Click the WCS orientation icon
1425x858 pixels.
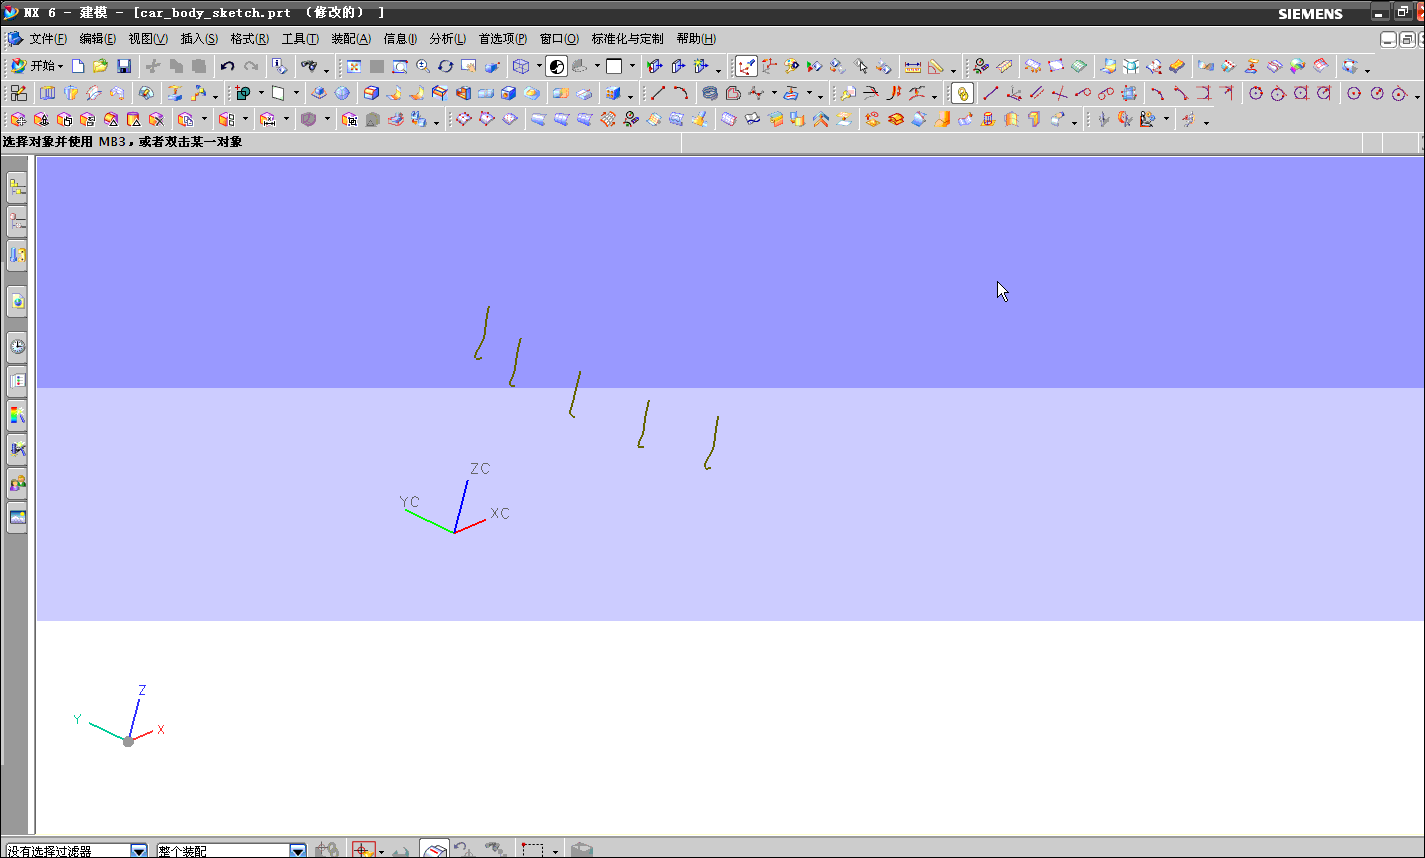click(770, 66)
